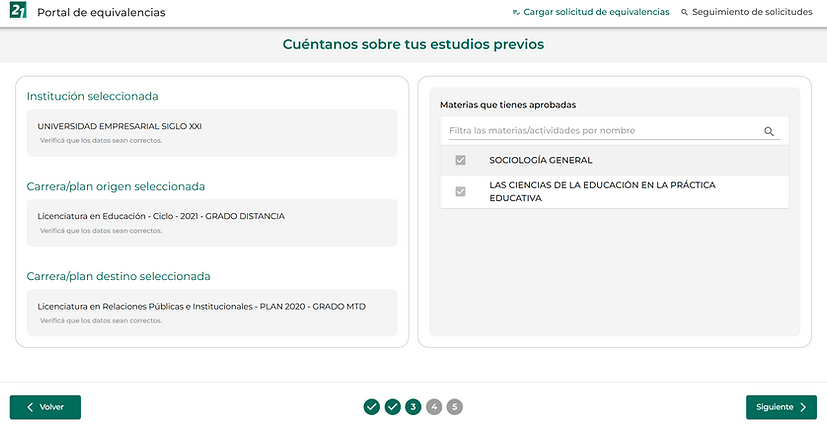Open Seguimiento de solicitudes

tap(746, 12)
